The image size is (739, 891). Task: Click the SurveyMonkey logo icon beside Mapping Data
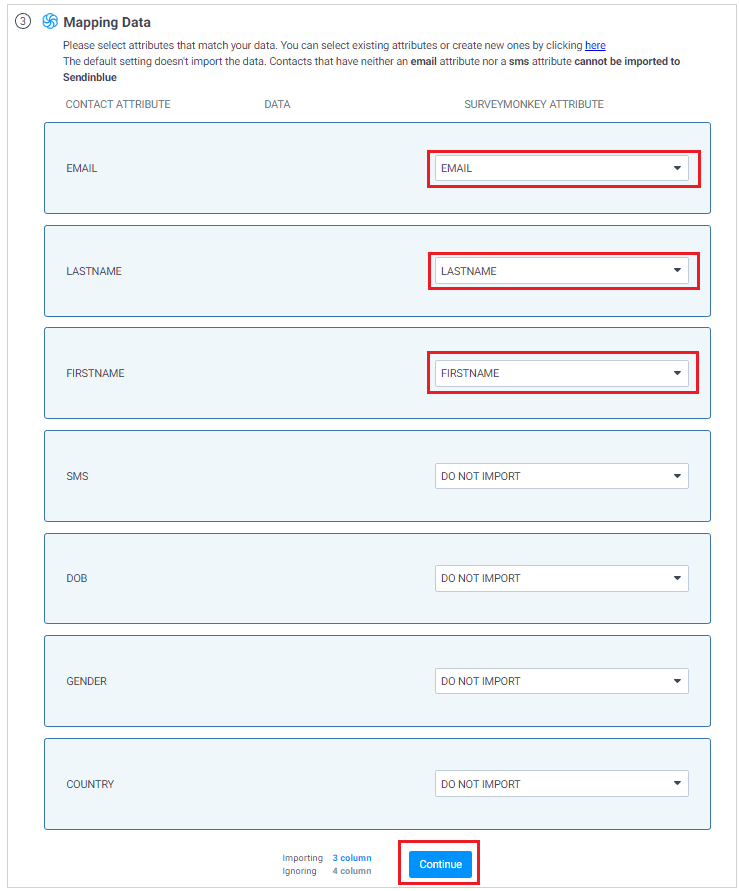click(49, 22)
